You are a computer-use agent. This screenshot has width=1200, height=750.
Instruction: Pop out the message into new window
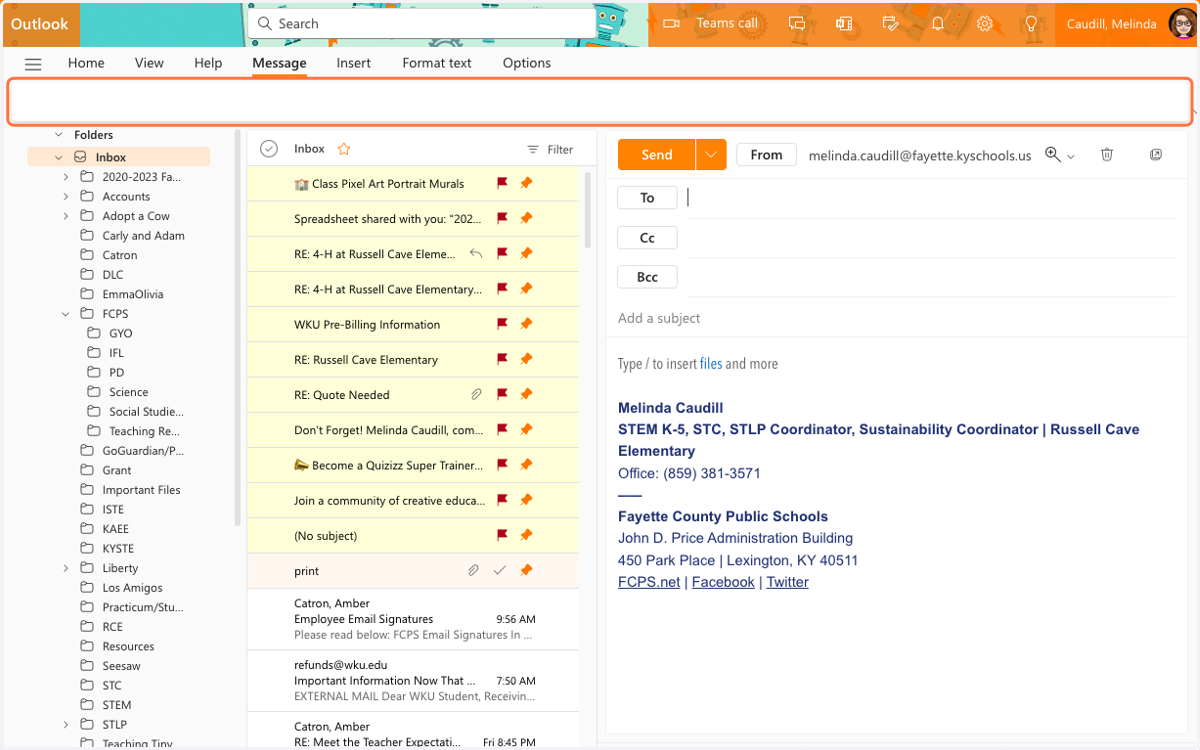pos(1156,155)
